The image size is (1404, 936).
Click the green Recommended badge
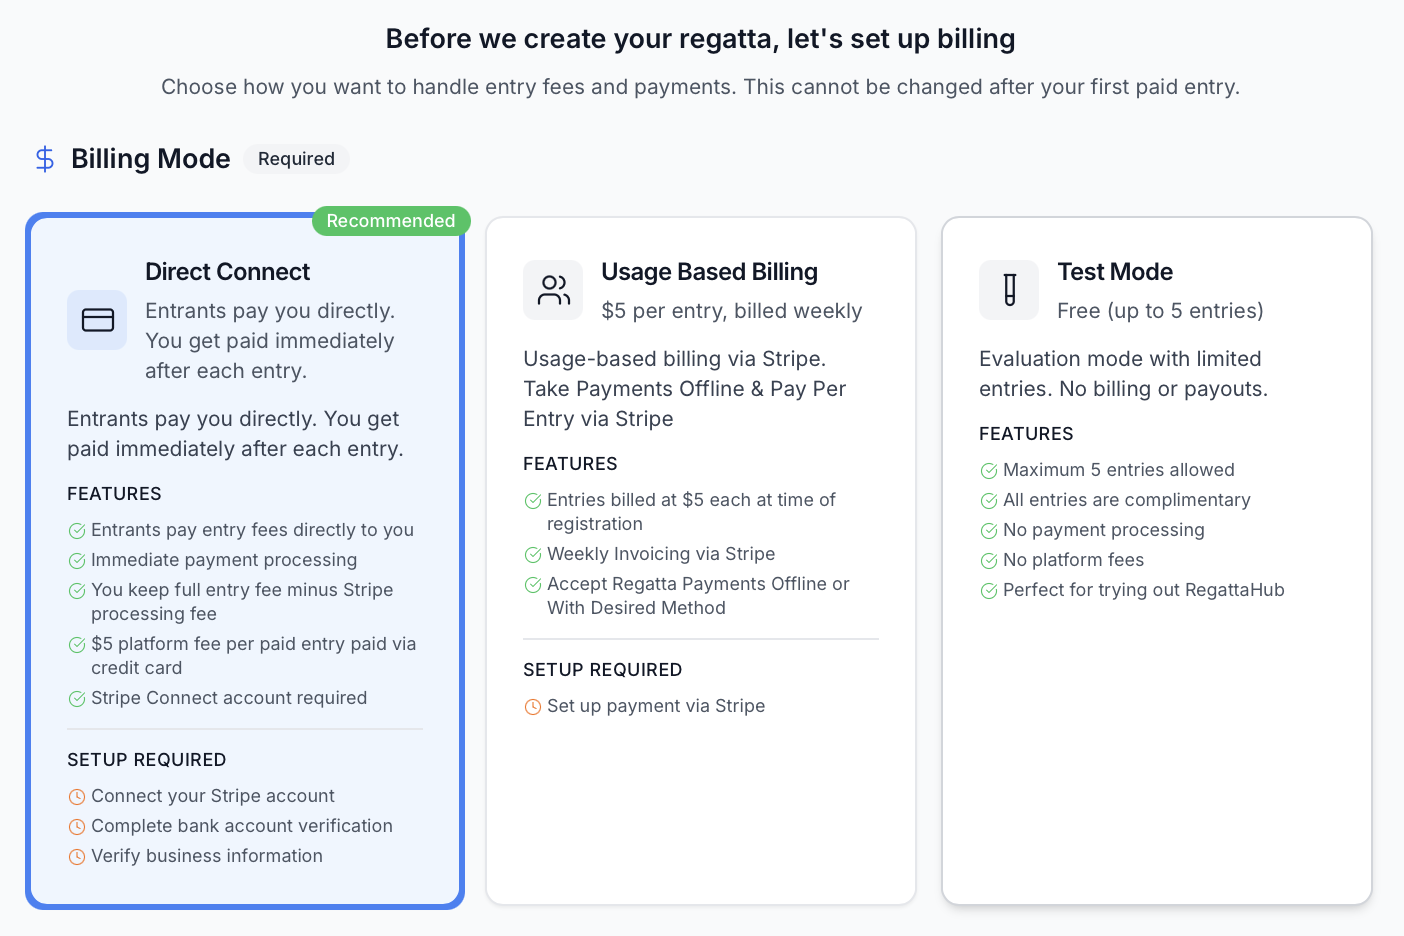(x=391, y=221)
